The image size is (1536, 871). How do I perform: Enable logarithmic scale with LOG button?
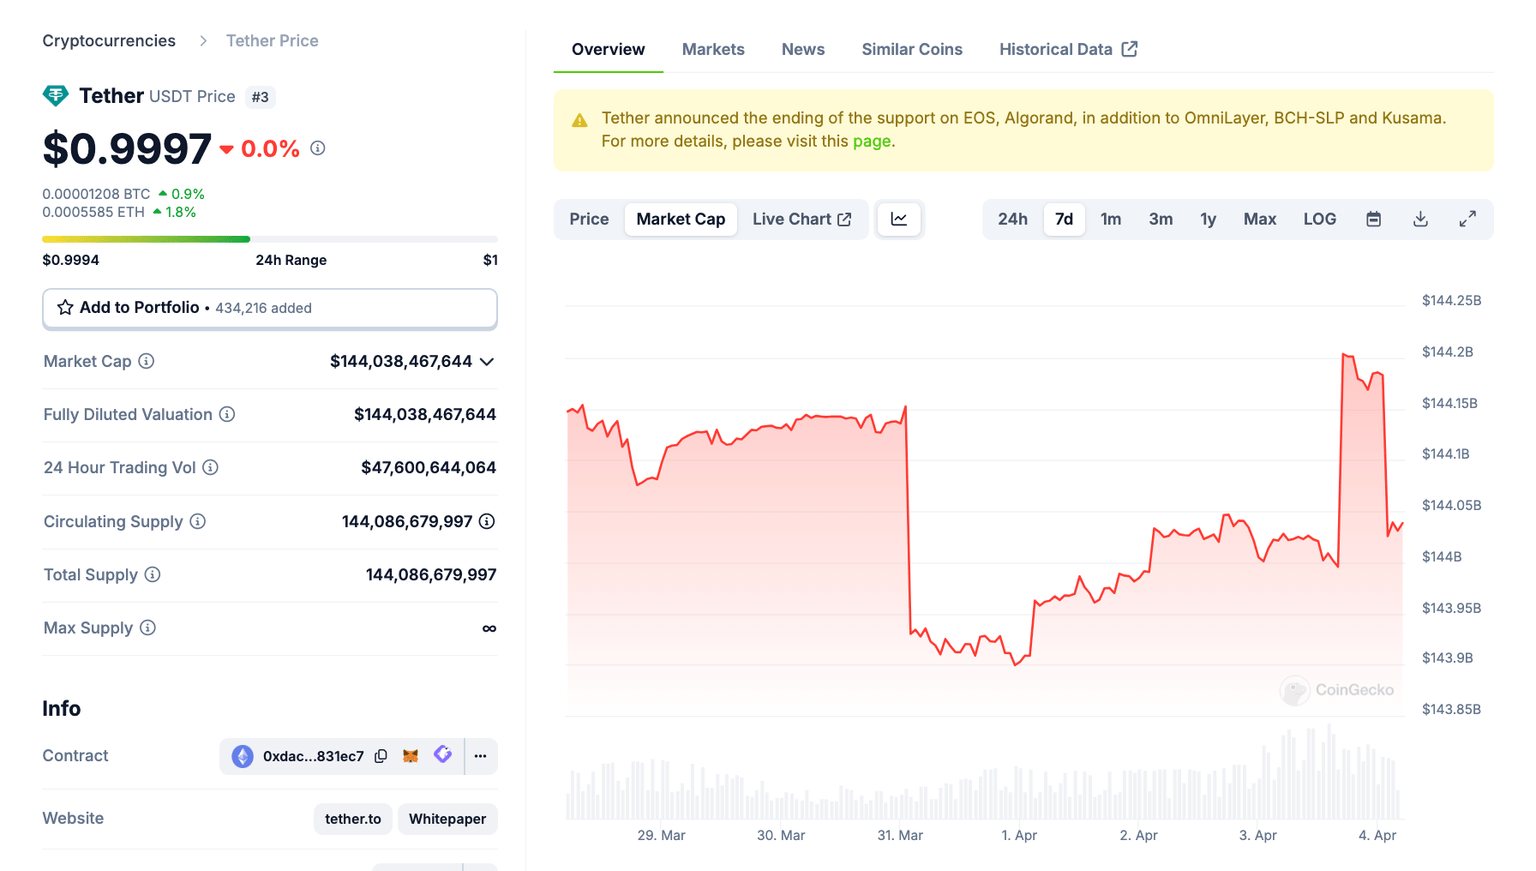1319,218
